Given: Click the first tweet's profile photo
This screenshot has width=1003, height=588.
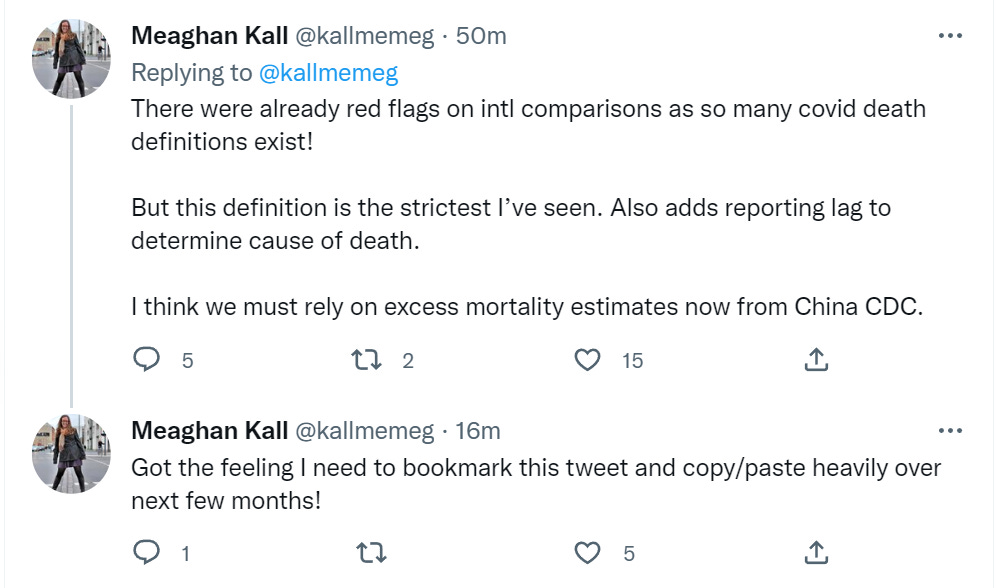Looking at the screenshot, I should tap(71, 58).
